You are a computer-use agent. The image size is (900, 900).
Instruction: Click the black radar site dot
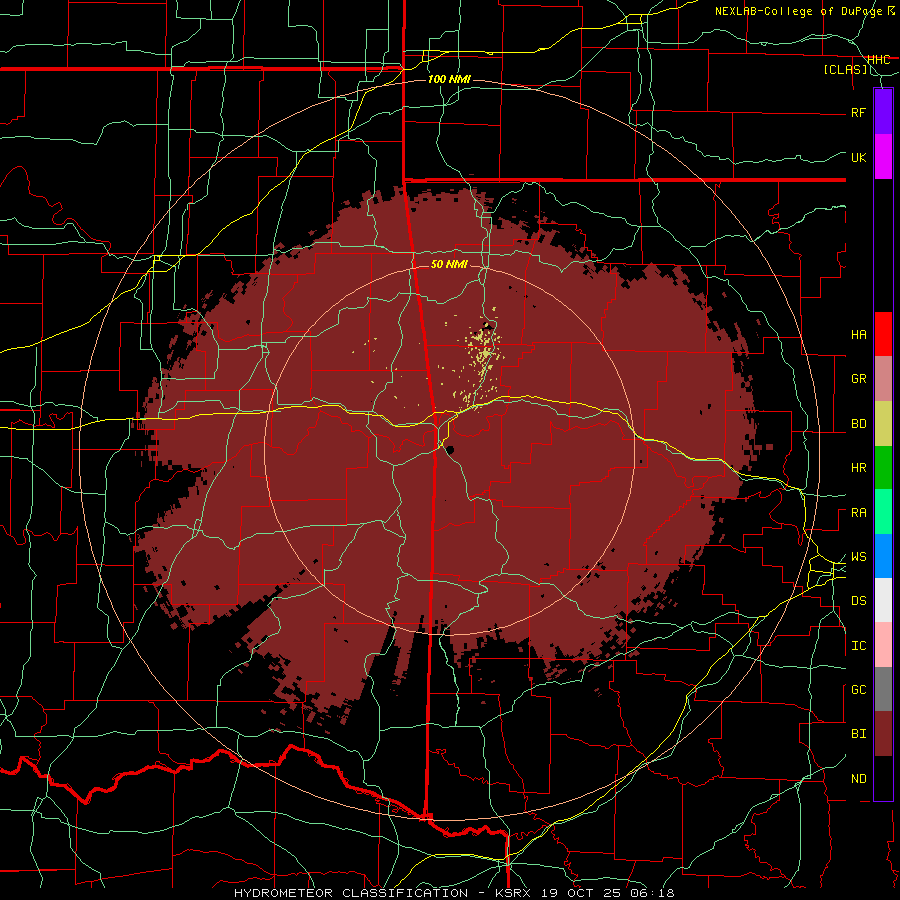tap(450, 450)
